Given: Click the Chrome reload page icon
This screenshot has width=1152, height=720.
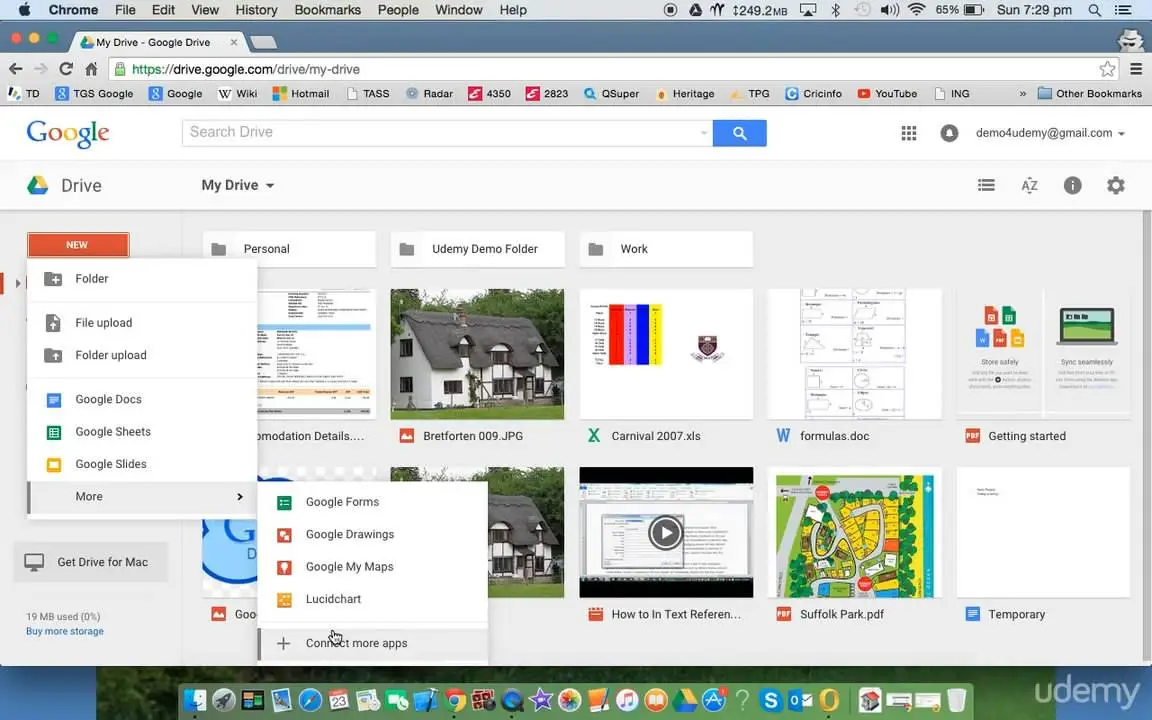Looking at the screenshot, I should (65, 69).
